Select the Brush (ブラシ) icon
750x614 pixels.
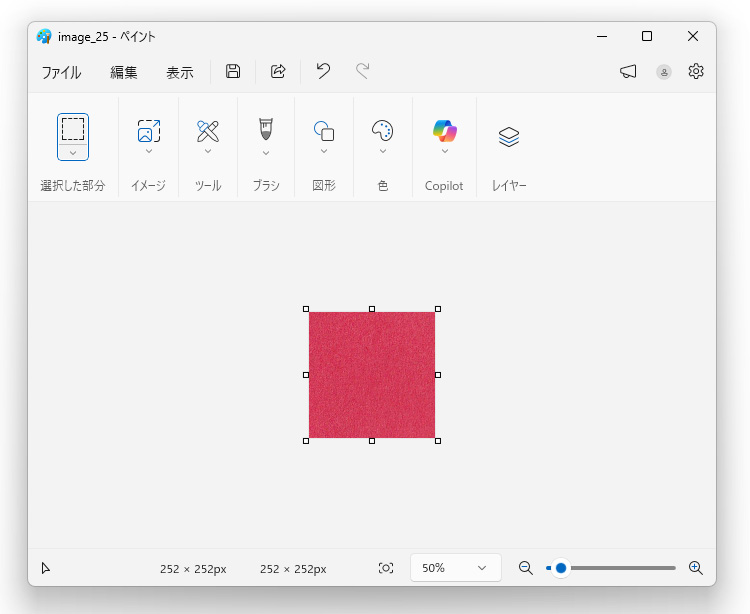click(266, 129)
